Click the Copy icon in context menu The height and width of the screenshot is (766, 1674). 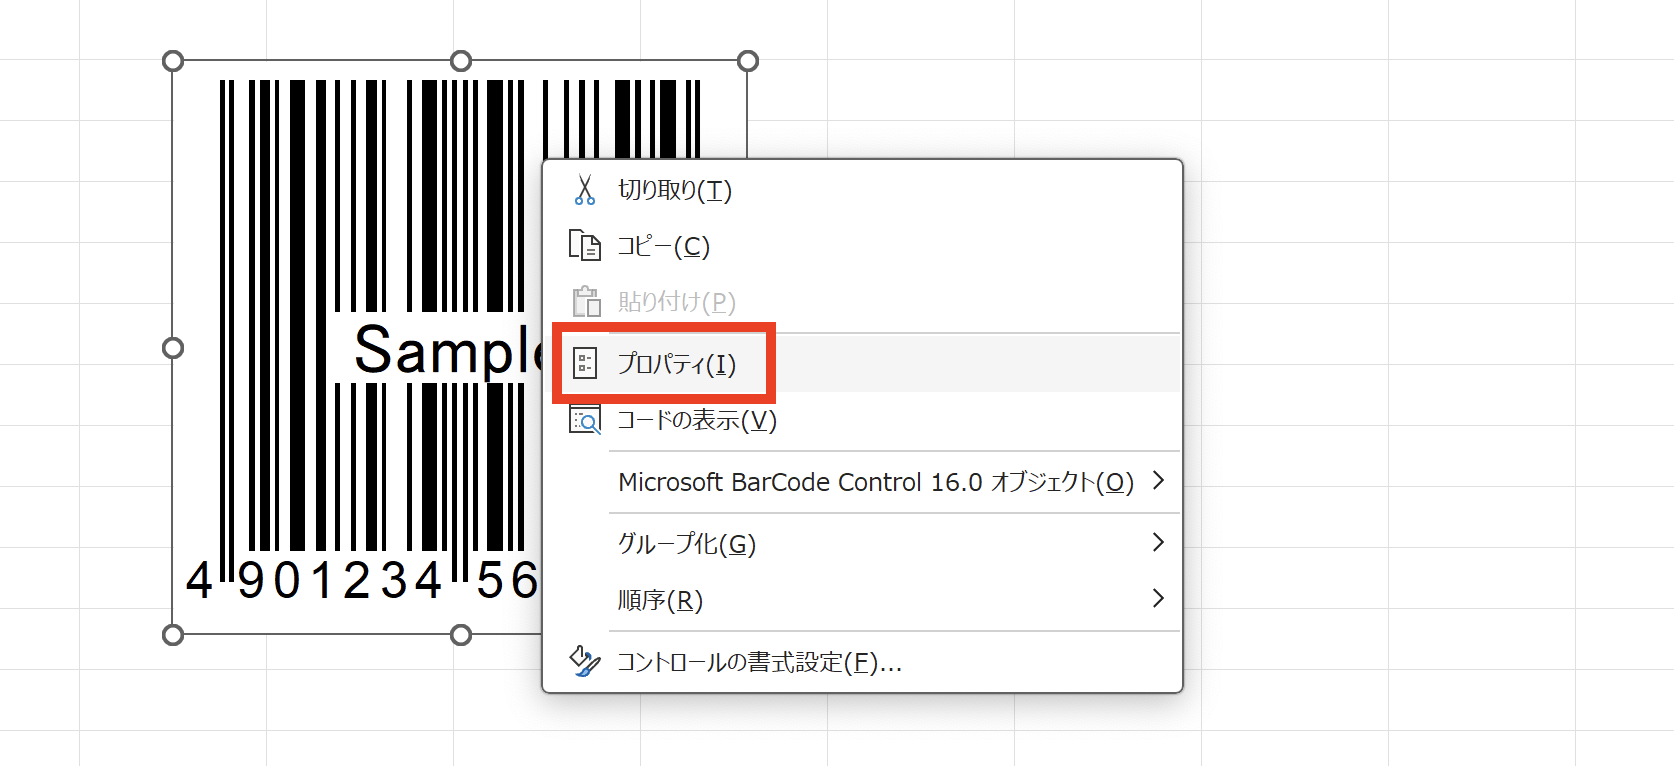[585, 246]
